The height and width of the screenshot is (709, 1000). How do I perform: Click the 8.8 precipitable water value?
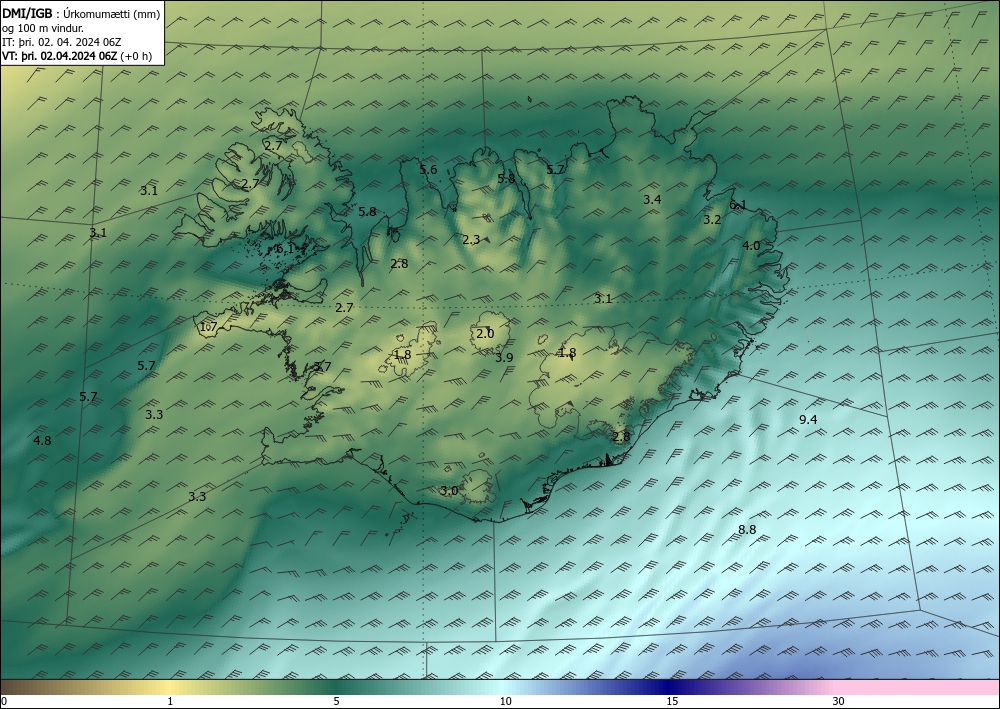tap(747, 530)
